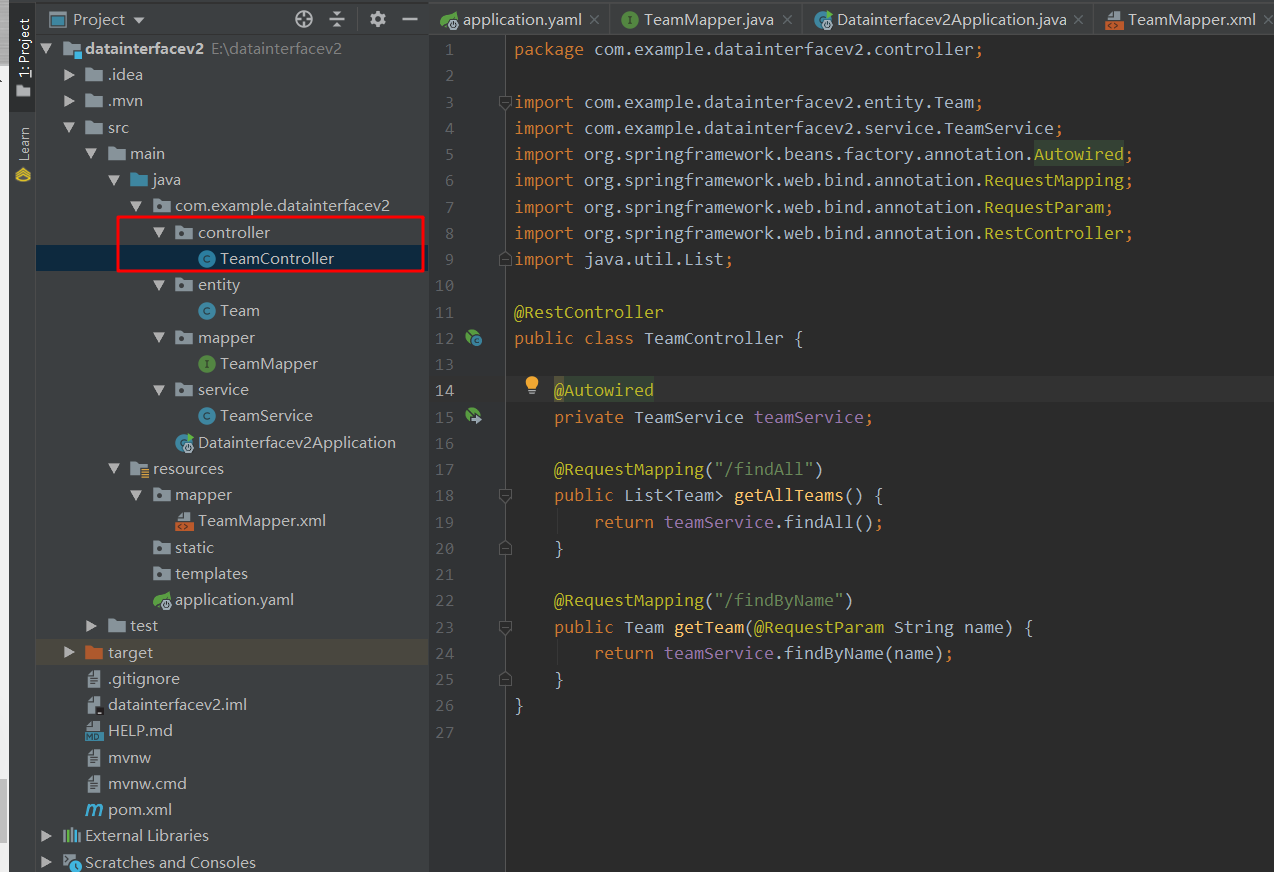Click the highlighted Autowired import
1274x872 pixels.
(x=1079, y=154)
